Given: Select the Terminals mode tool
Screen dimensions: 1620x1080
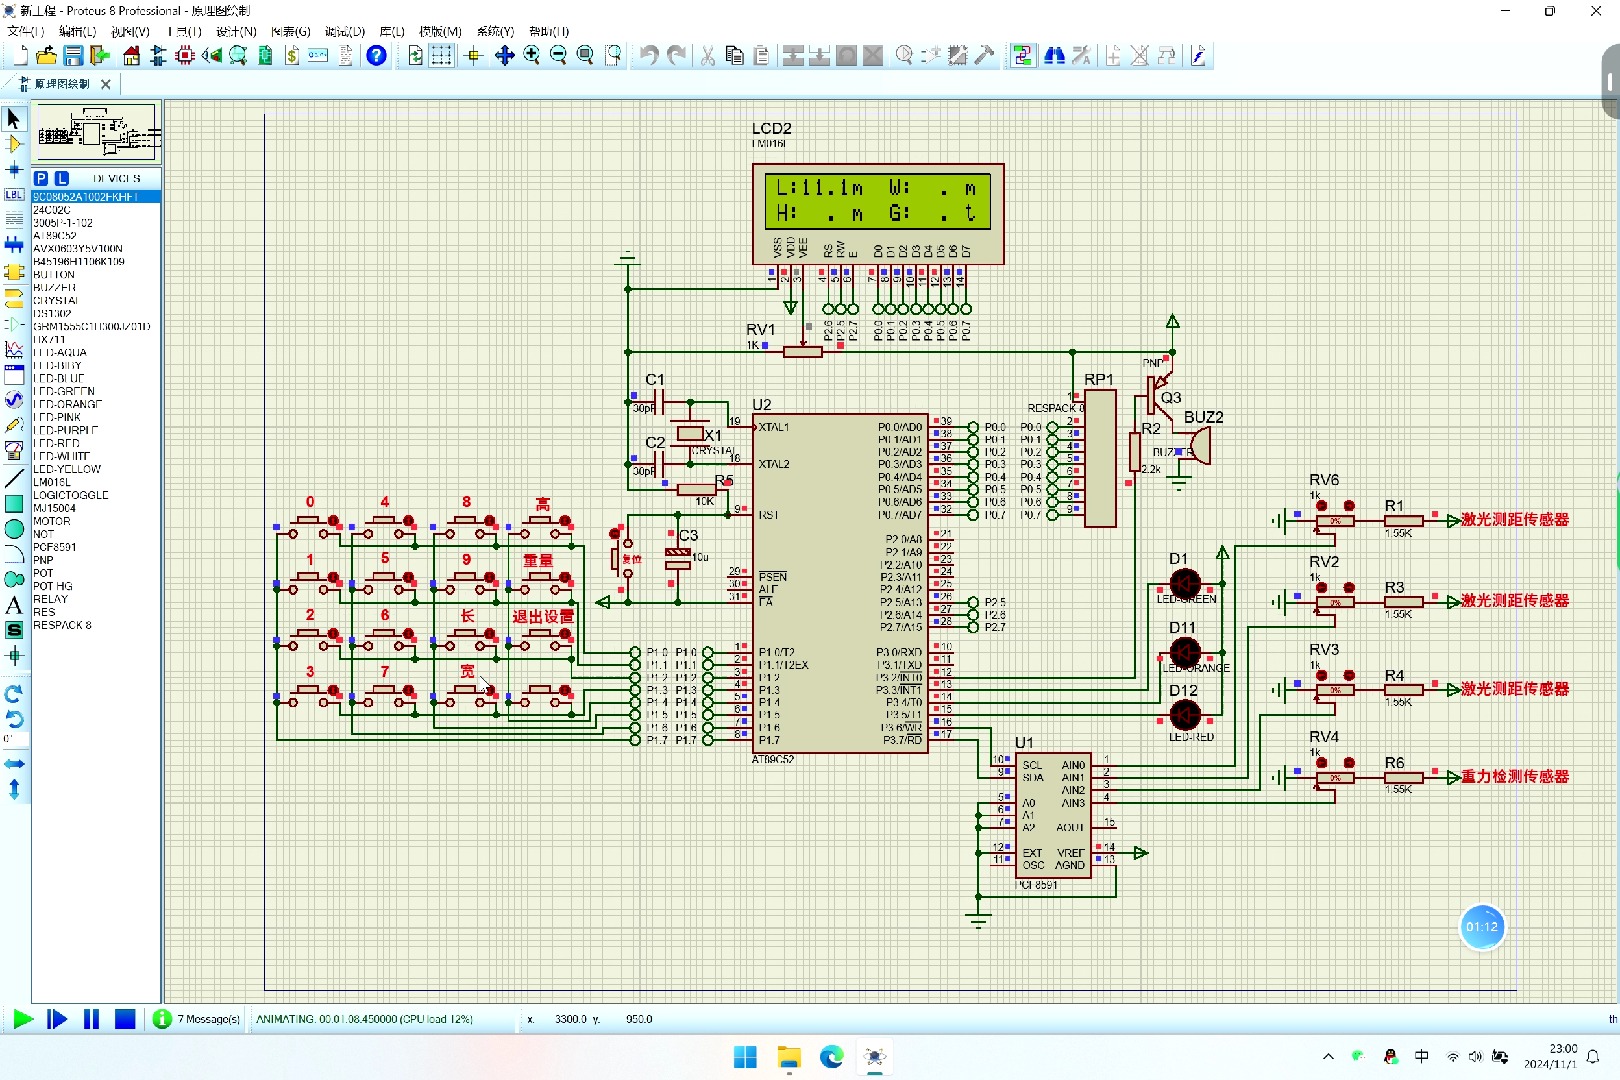Looking at the screenshot, I should 13,297.
